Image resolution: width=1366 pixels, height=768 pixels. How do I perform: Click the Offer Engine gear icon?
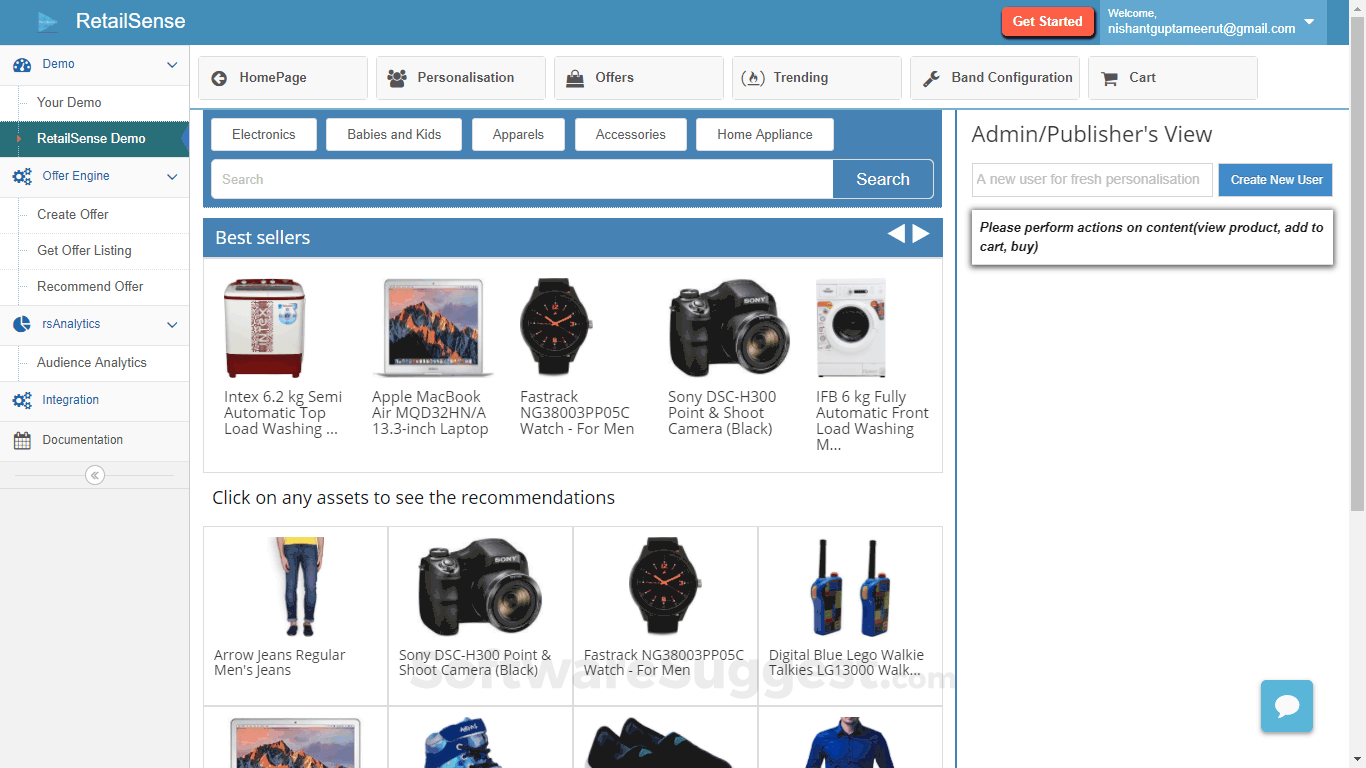(22, 178)
